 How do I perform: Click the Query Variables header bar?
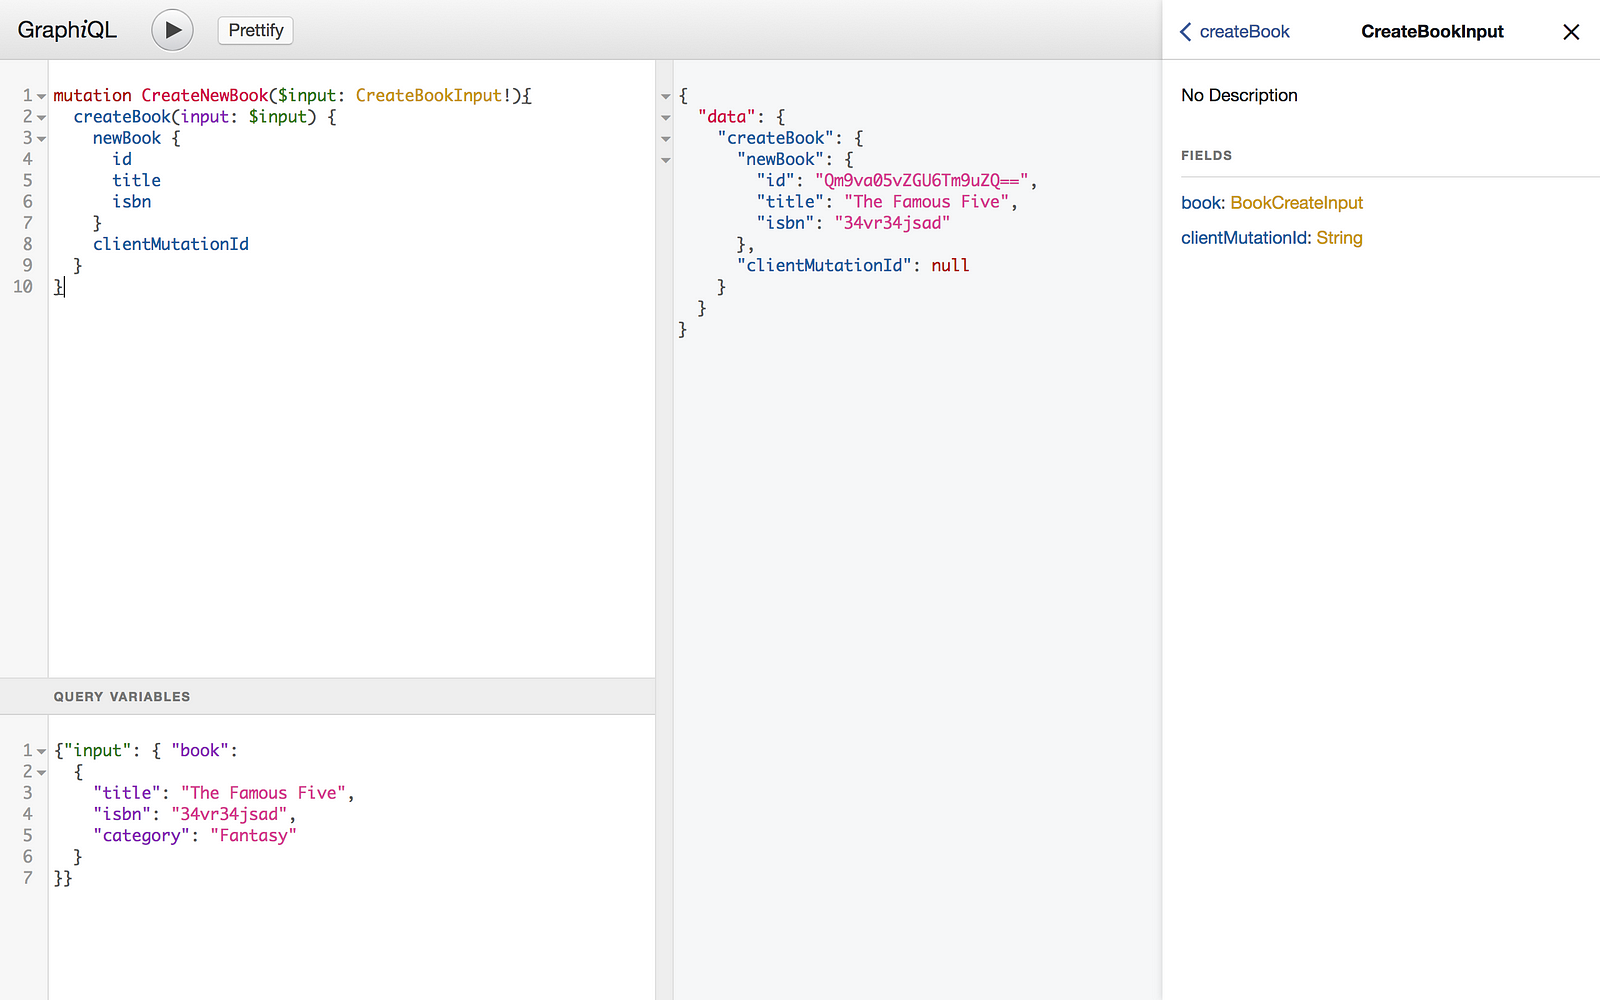tap(327, 696)
